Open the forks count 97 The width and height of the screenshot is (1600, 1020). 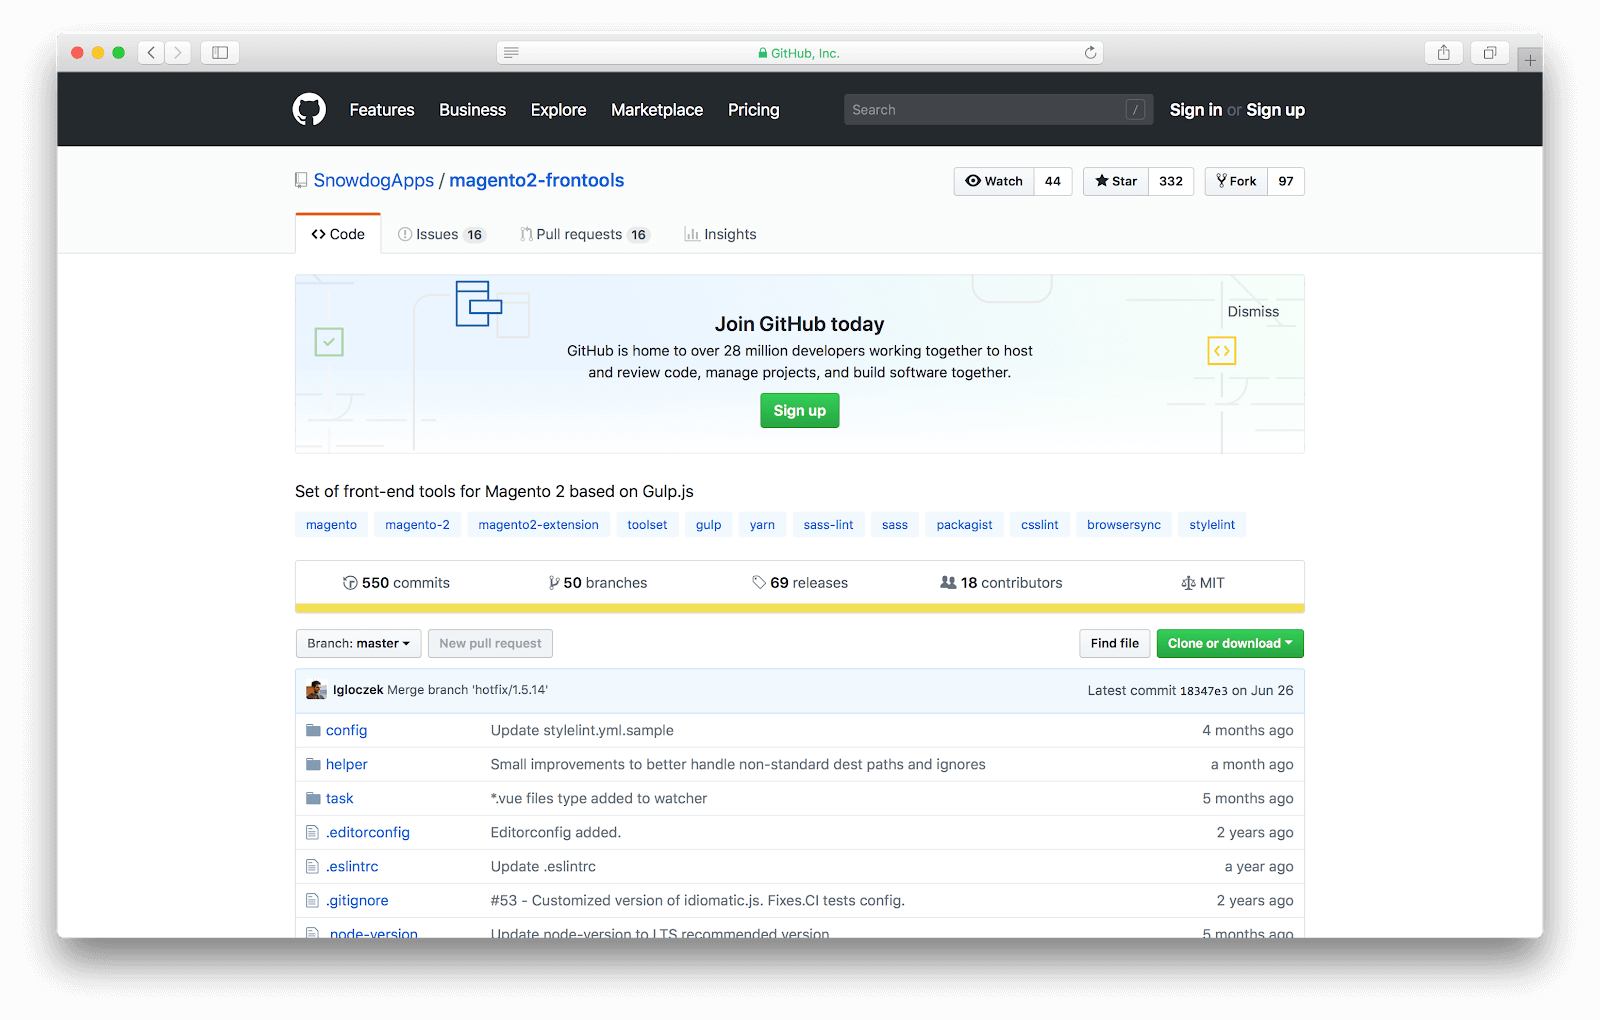pyautogui.click(x=1286, y=181)
